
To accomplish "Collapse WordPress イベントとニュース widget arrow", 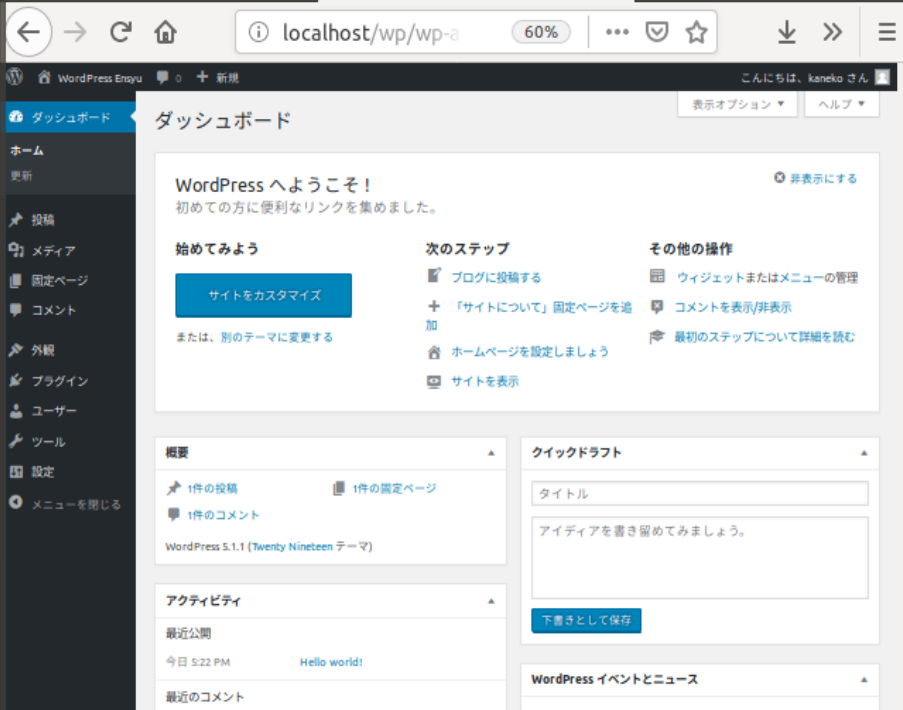I will coord(864,680).
